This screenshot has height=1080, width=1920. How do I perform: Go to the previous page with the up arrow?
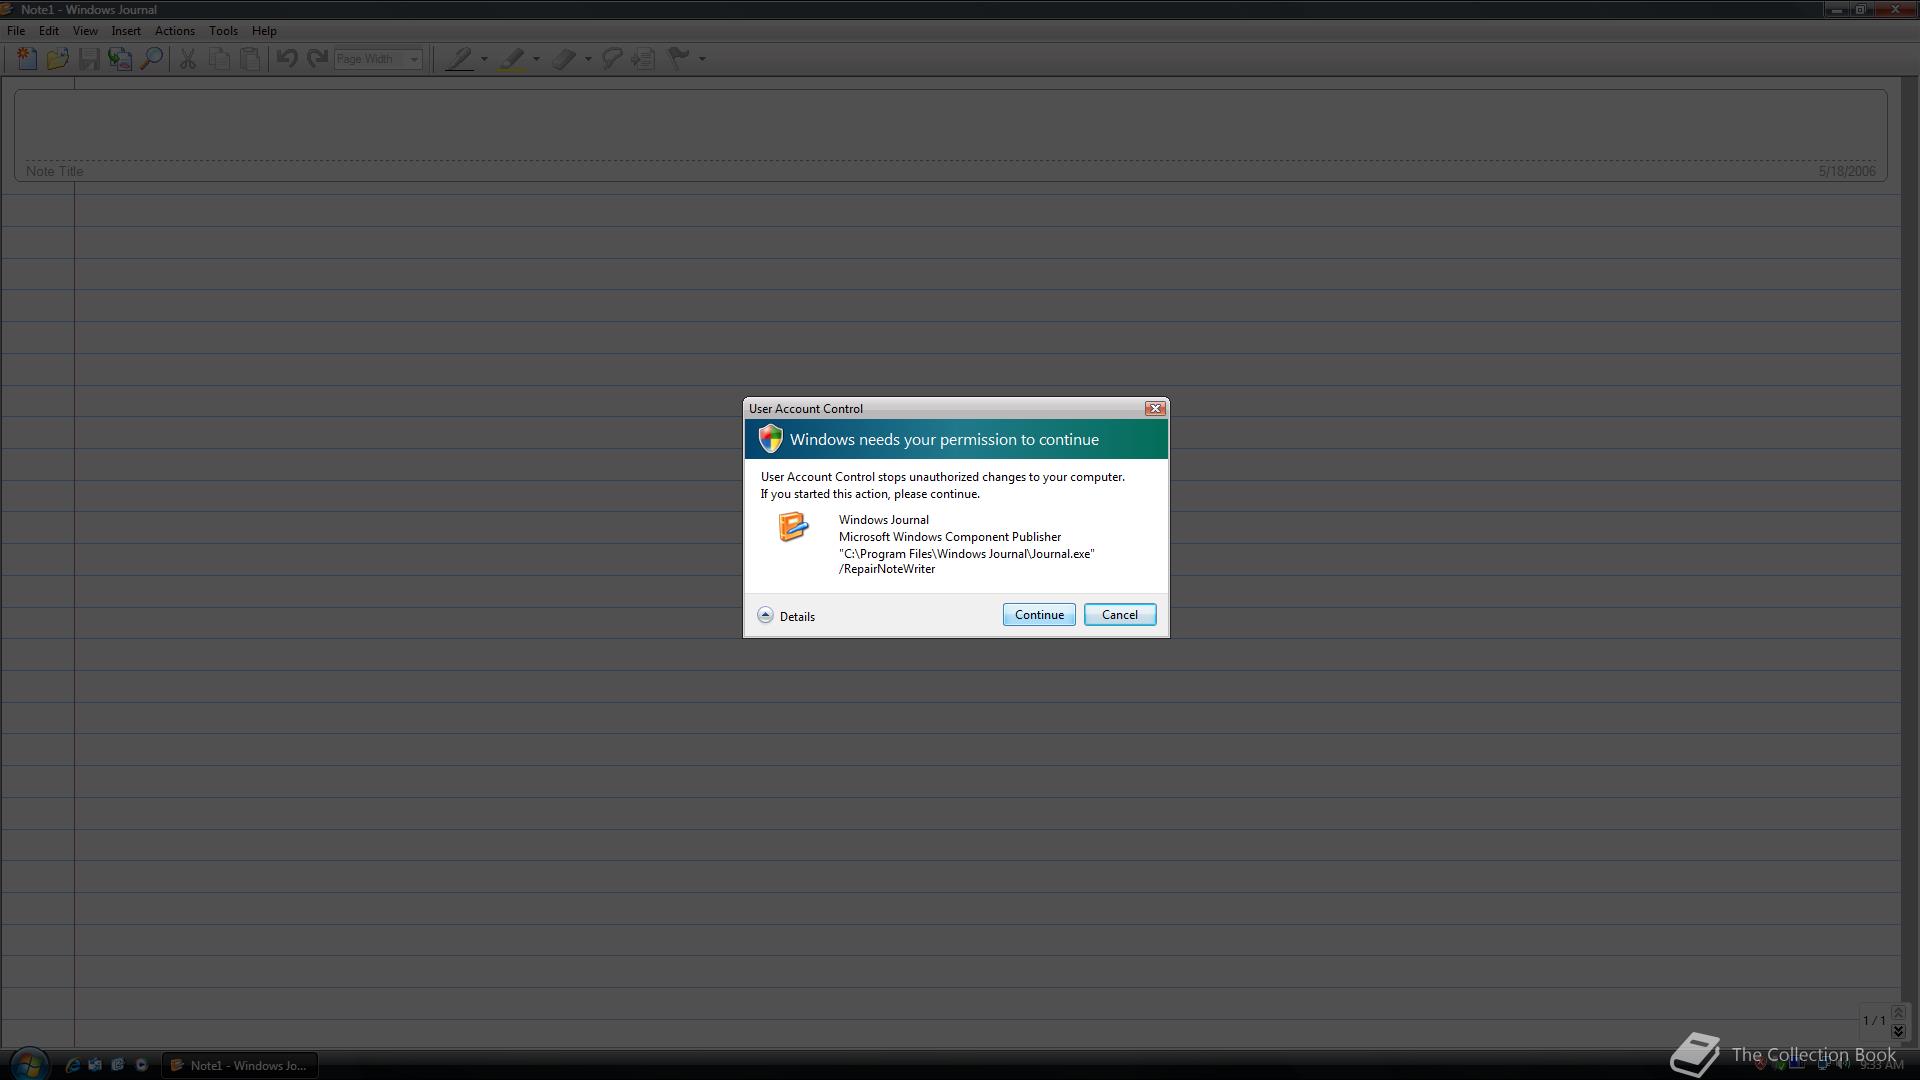coord(1898,1013)
